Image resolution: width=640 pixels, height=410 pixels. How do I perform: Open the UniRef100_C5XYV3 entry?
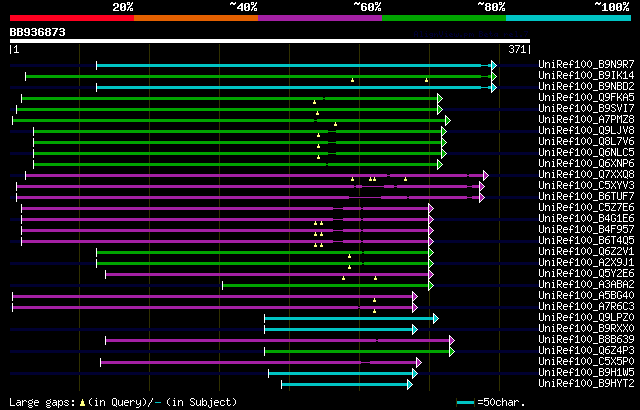(x=586, y=186)
